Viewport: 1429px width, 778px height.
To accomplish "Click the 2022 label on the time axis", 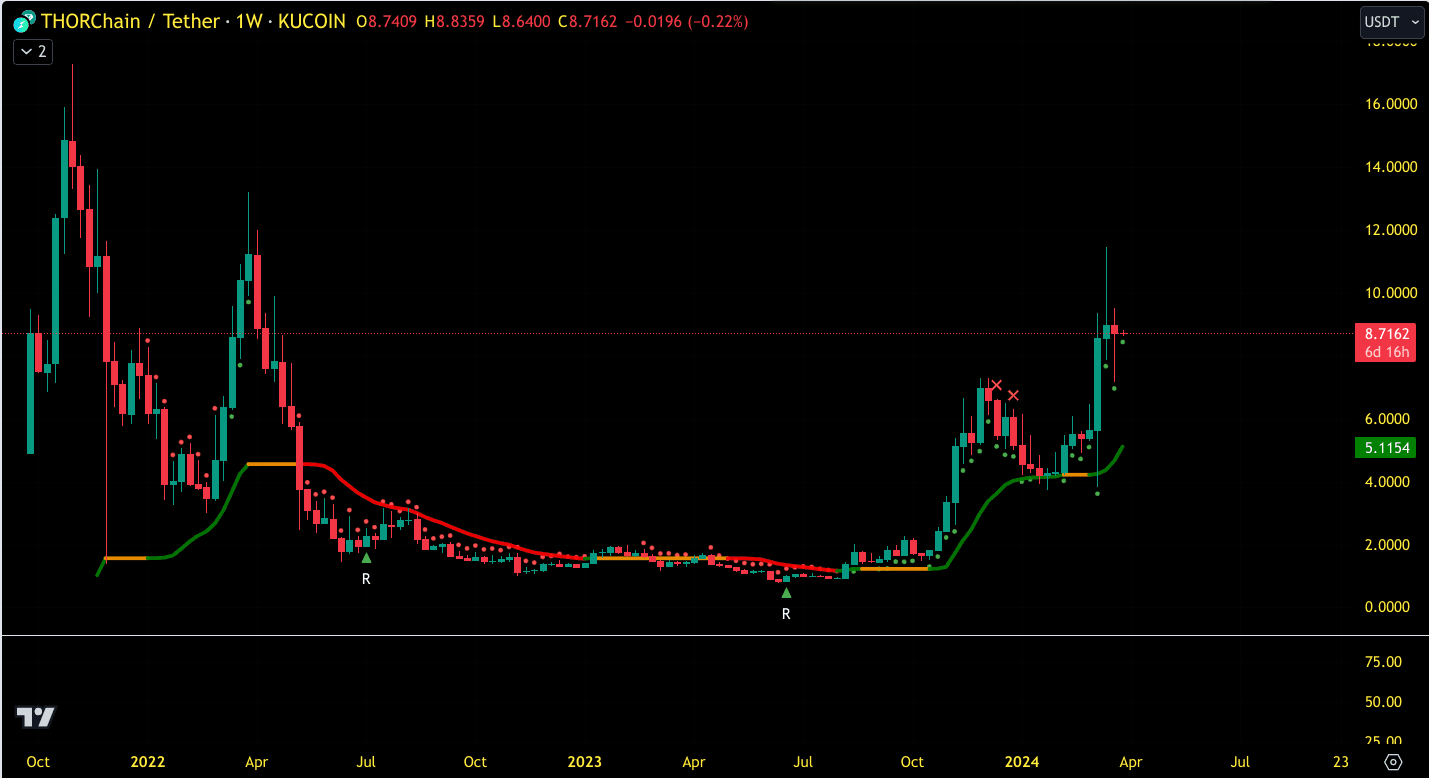I will (x=148, y=762).
